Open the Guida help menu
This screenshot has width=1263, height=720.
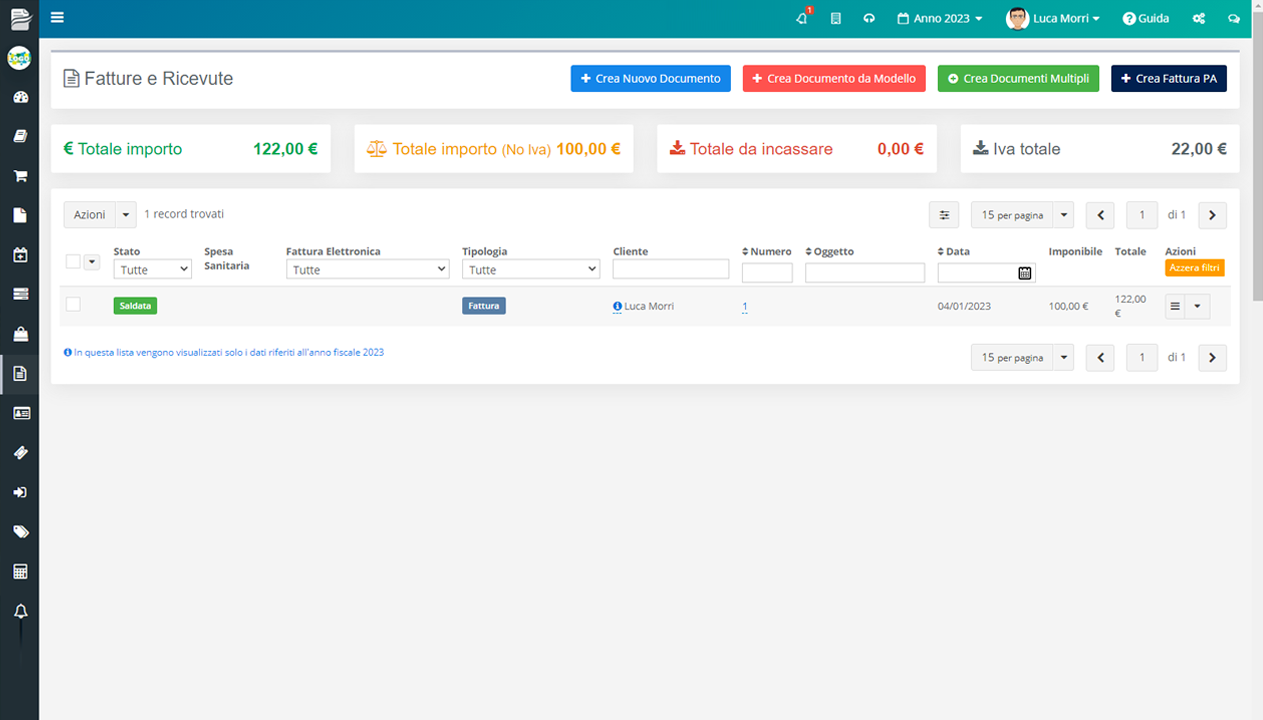(1146, 18)
